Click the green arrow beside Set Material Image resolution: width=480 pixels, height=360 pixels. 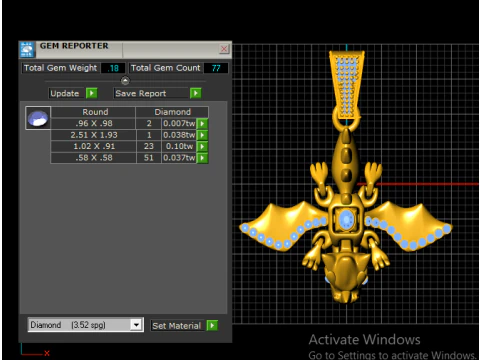pyautogui.click(x=212, y=325)
